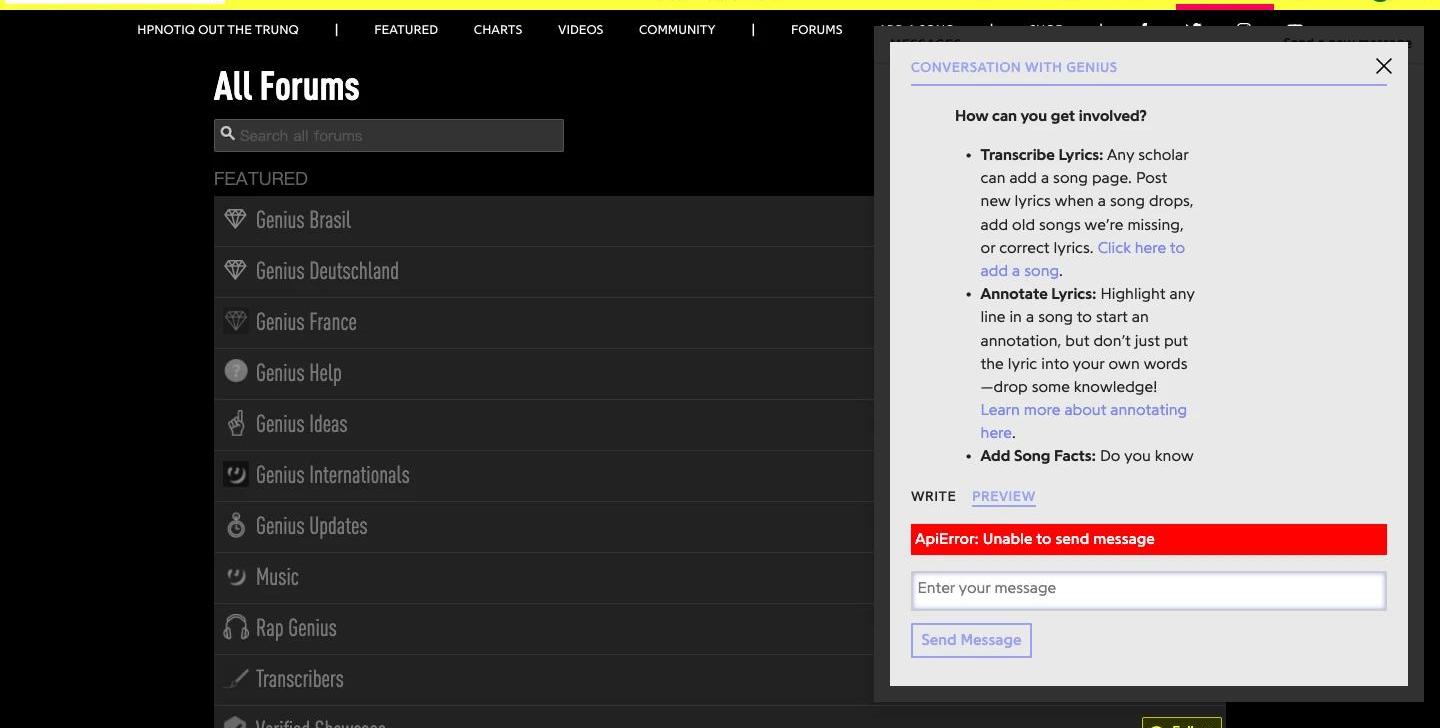Click the Transcribers pen icon
Image resolution: width=1440 pixels, height=728 pixels.
click(235, 678)
